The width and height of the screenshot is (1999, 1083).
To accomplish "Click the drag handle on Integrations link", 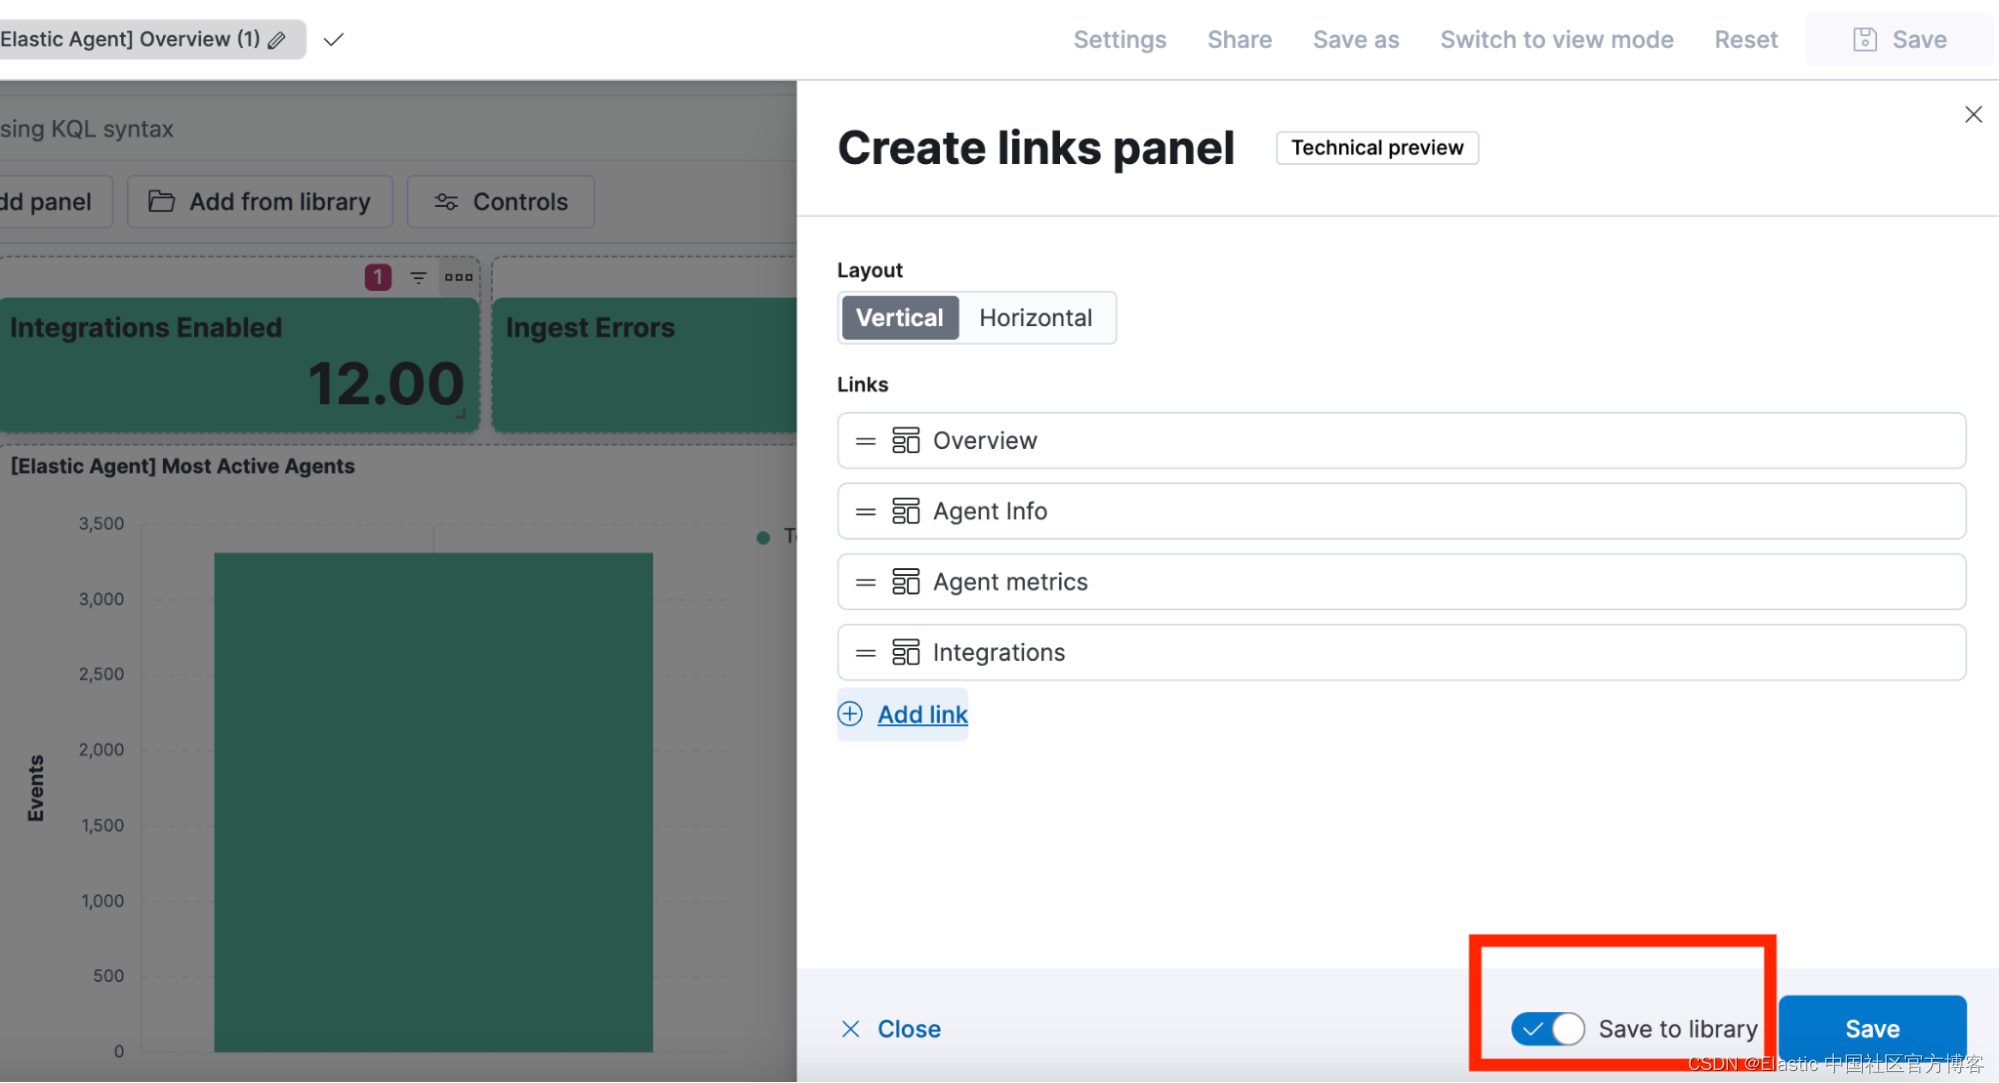I will [x=866, y=653].
